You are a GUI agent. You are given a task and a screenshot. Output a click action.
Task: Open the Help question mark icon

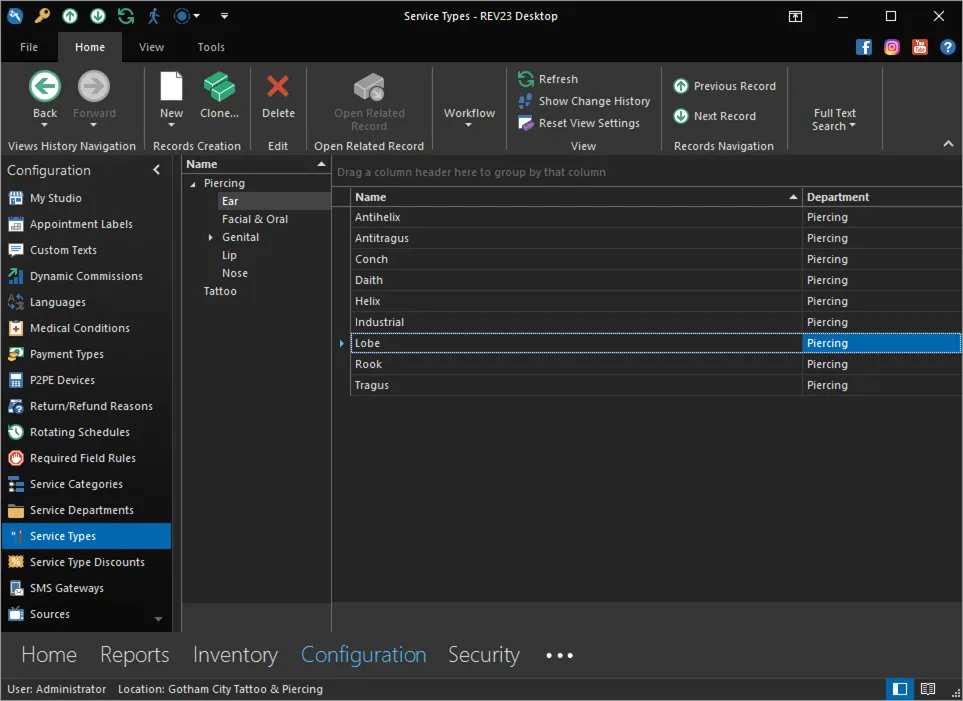click(x=948, y=47)
